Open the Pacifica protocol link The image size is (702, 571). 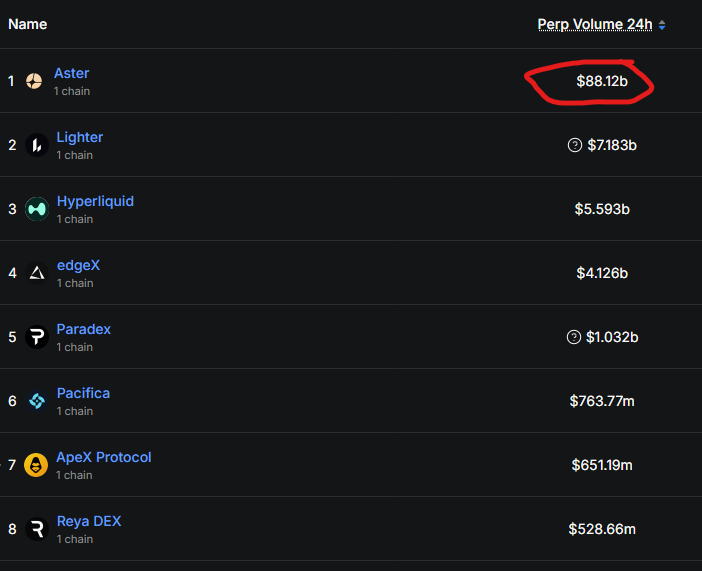coord(83,393)
